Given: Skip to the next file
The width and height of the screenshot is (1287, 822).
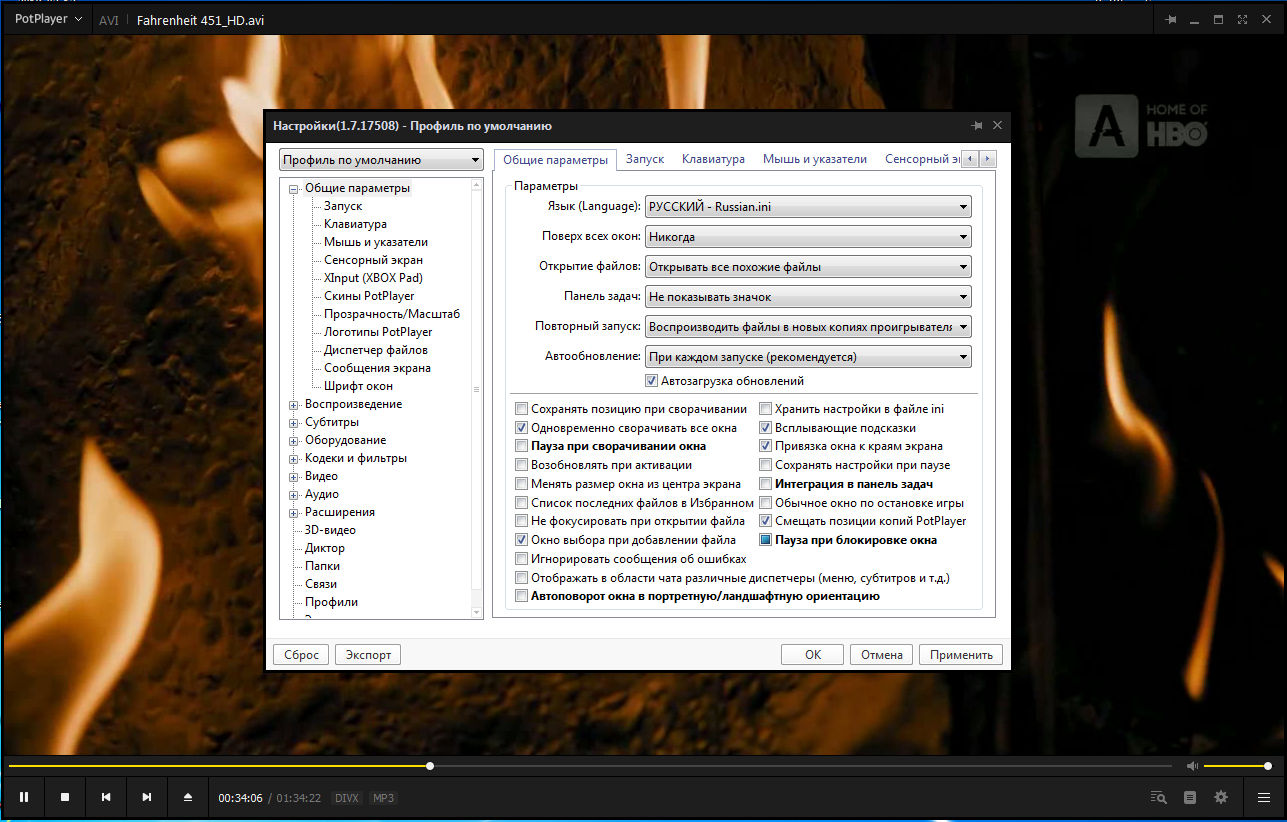Looking at the screenshot, I should (x=147, y=797).
